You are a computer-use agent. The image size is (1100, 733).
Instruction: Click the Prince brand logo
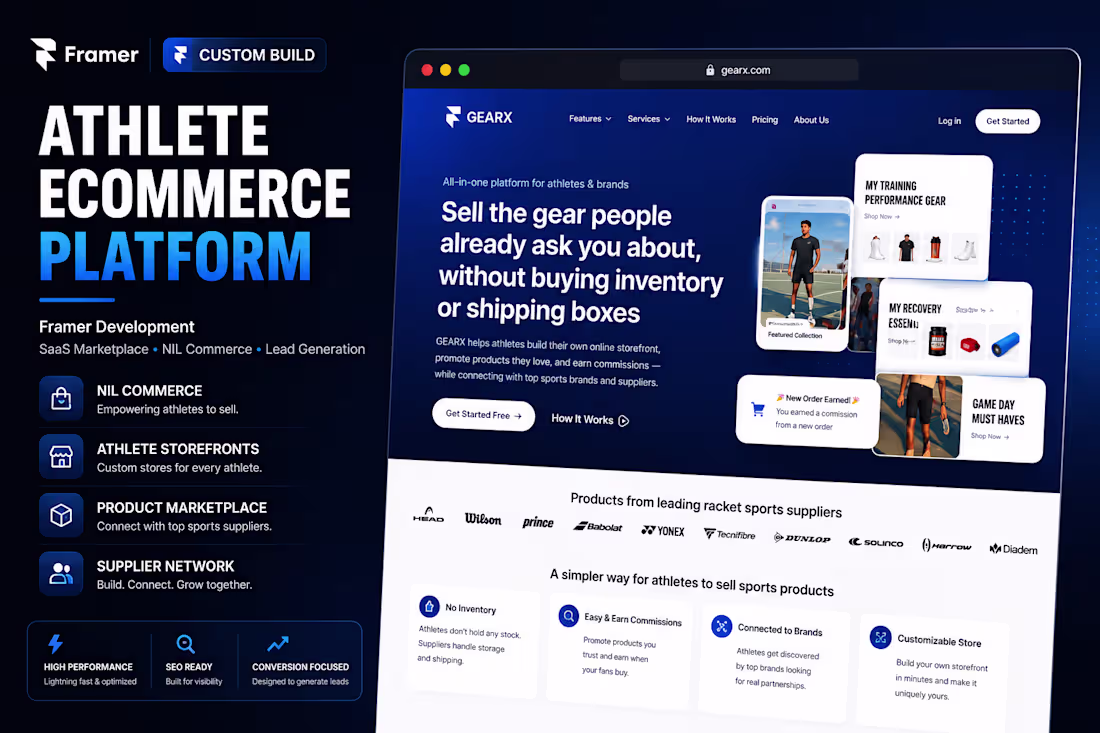point(537,523)
